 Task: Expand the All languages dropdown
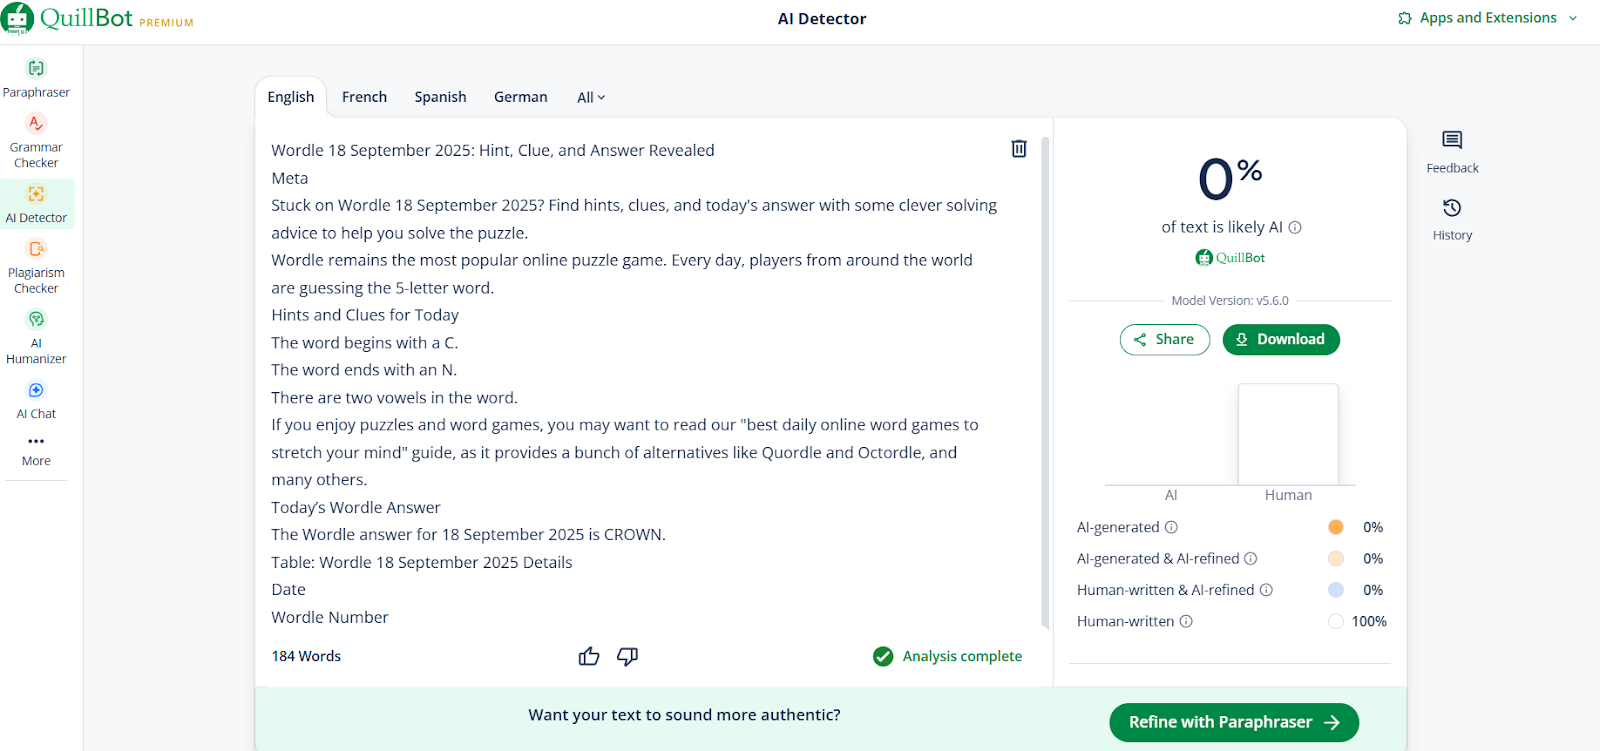click(591, 98)
